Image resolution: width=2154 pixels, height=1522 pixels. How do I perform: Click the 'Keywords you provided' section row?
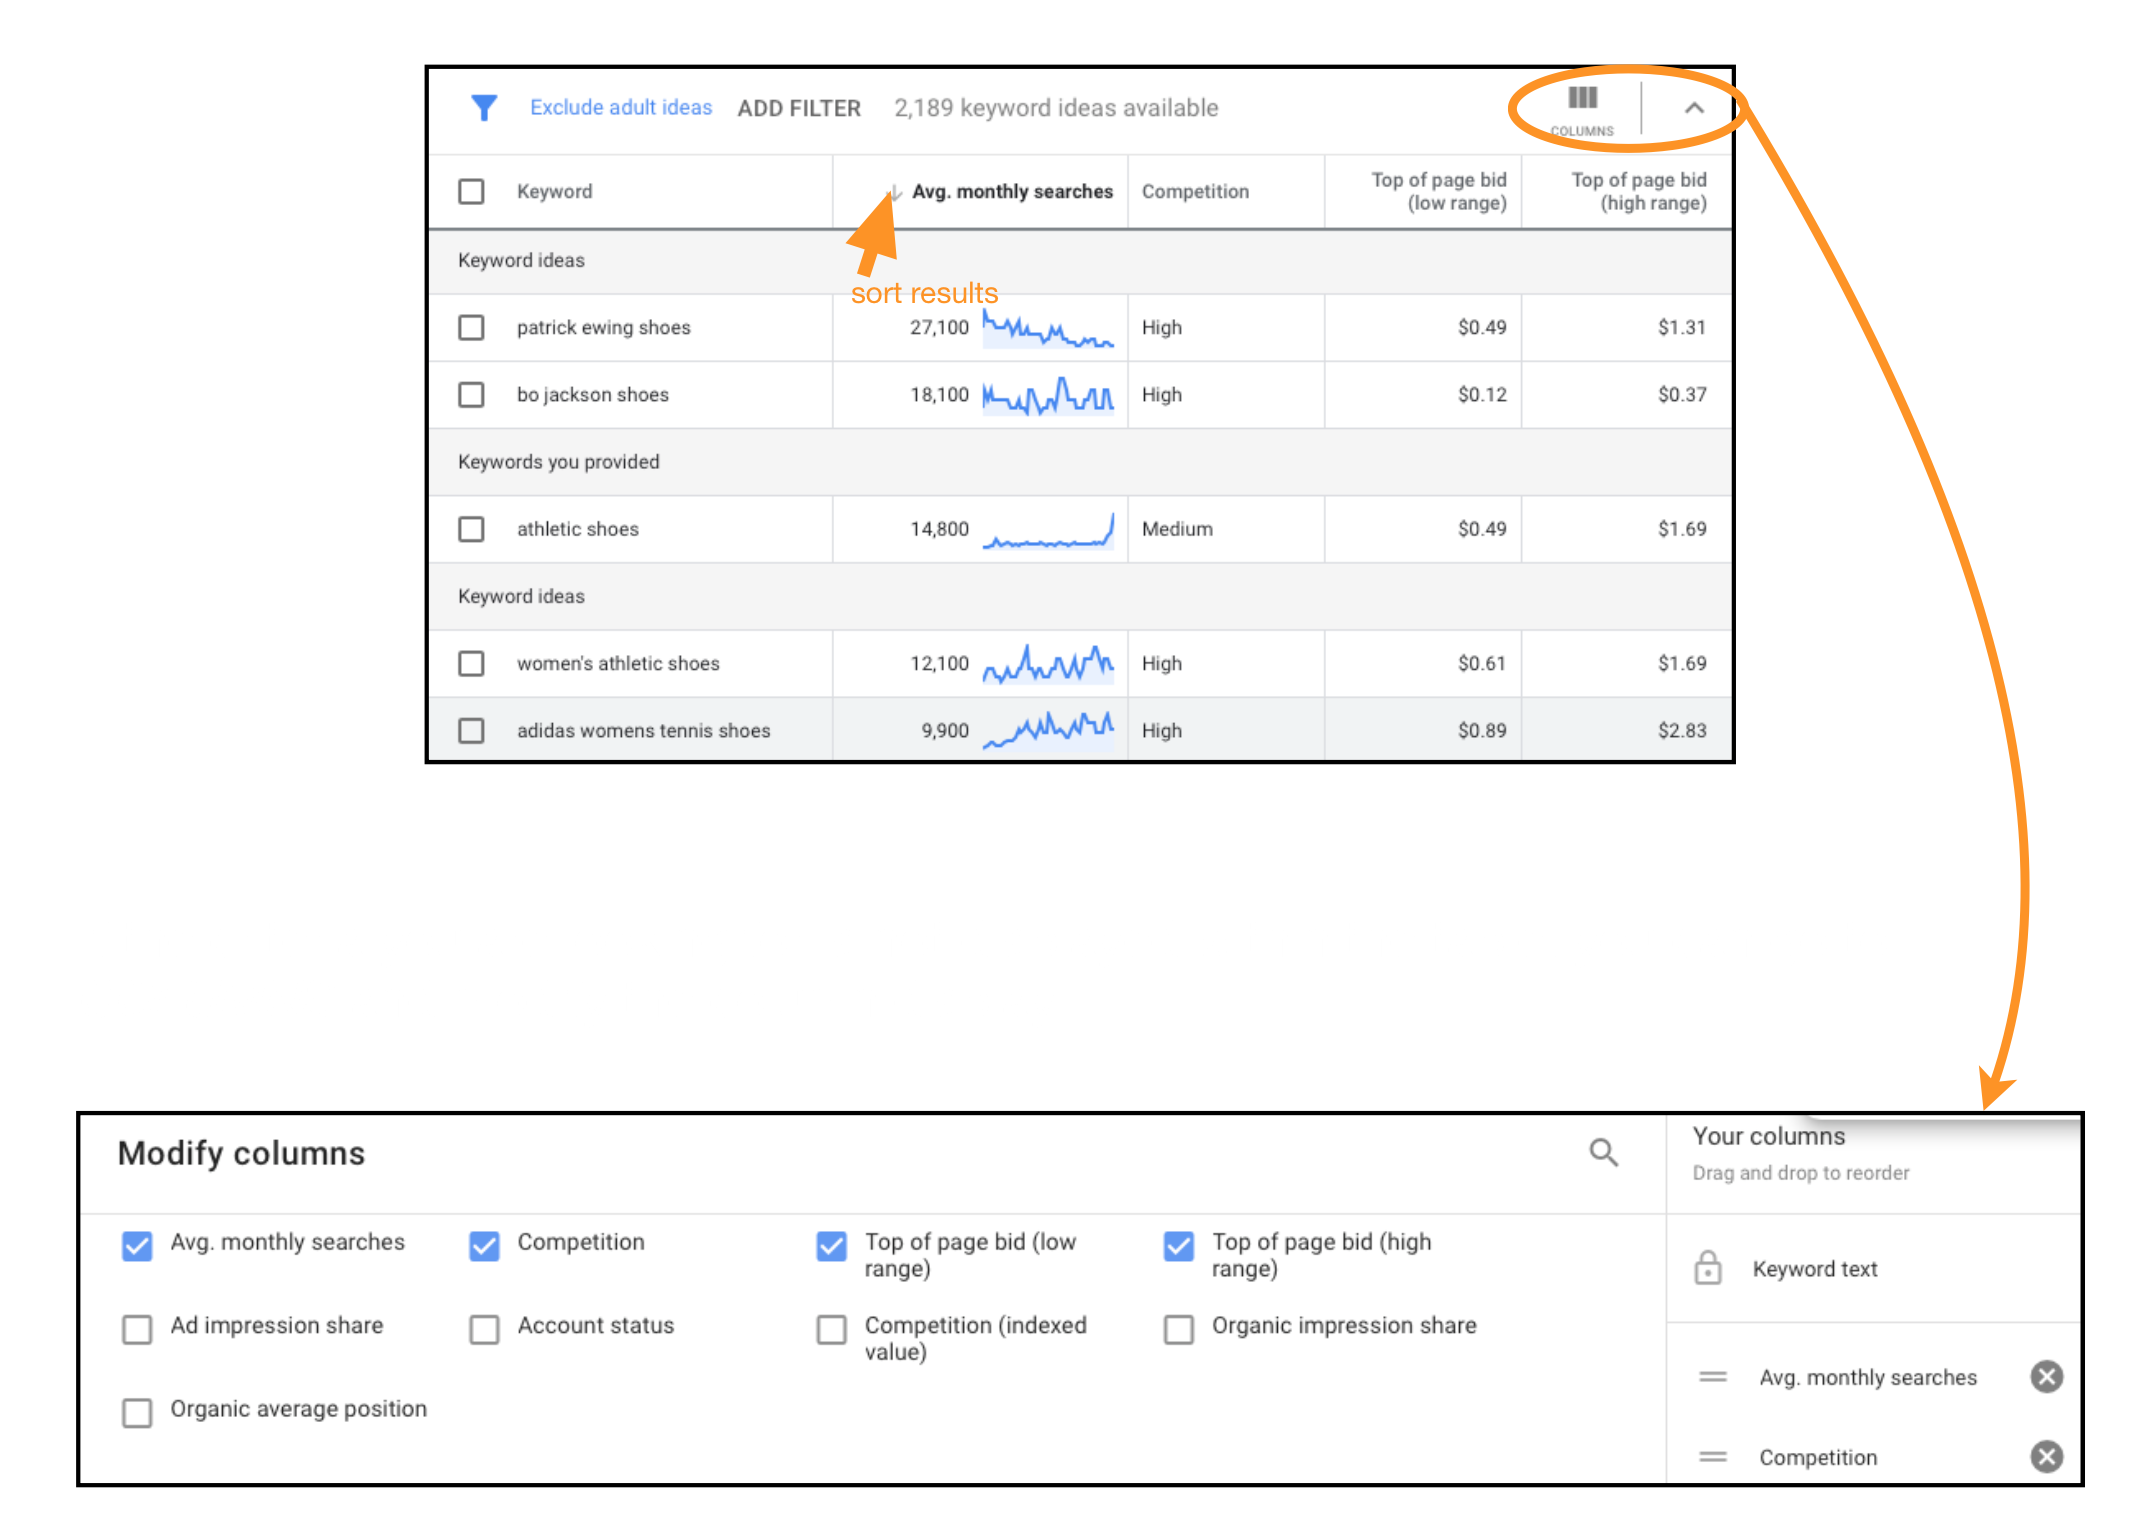(1080, 462)
